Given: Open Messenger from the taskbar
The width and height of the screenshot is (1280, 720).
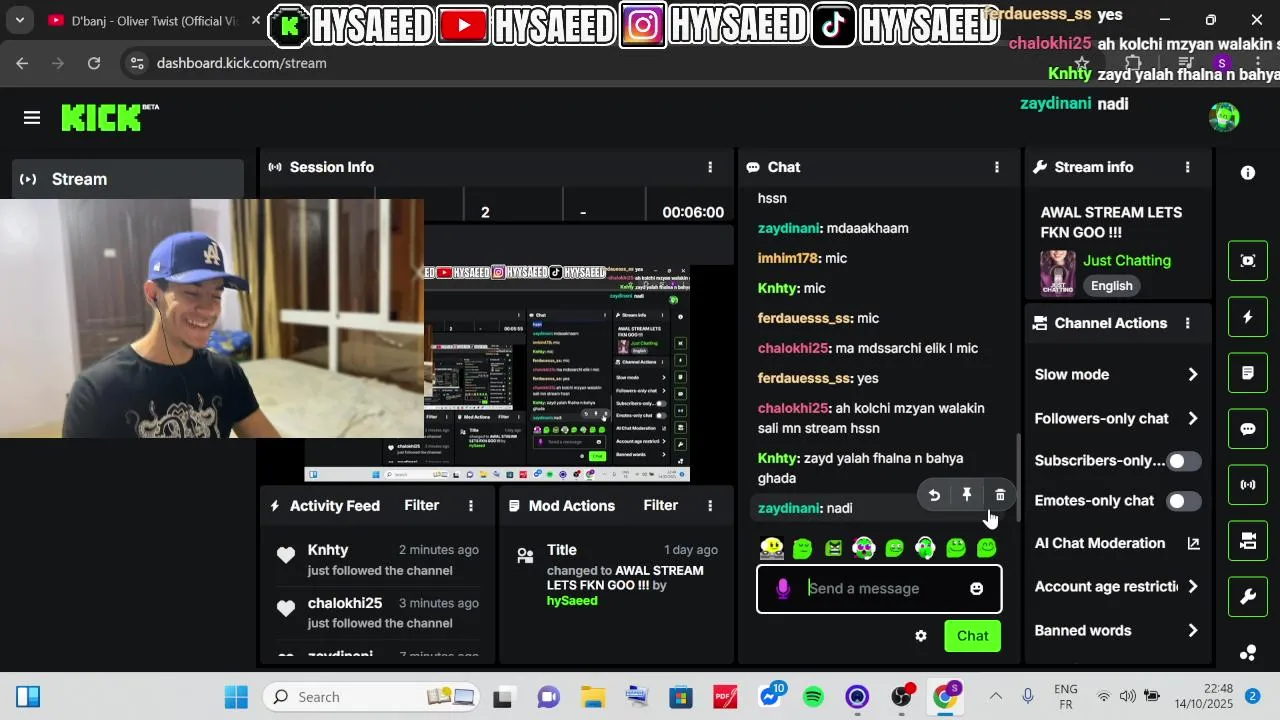Looking at the screenshot, I should [x=769, y=697].
